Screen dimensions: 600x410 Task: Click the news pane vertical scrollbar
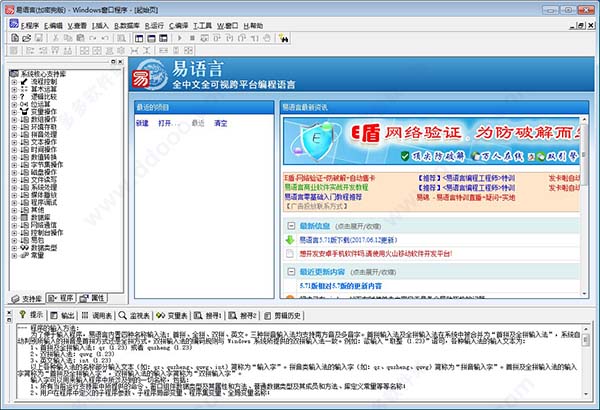(x=584, y=207)
